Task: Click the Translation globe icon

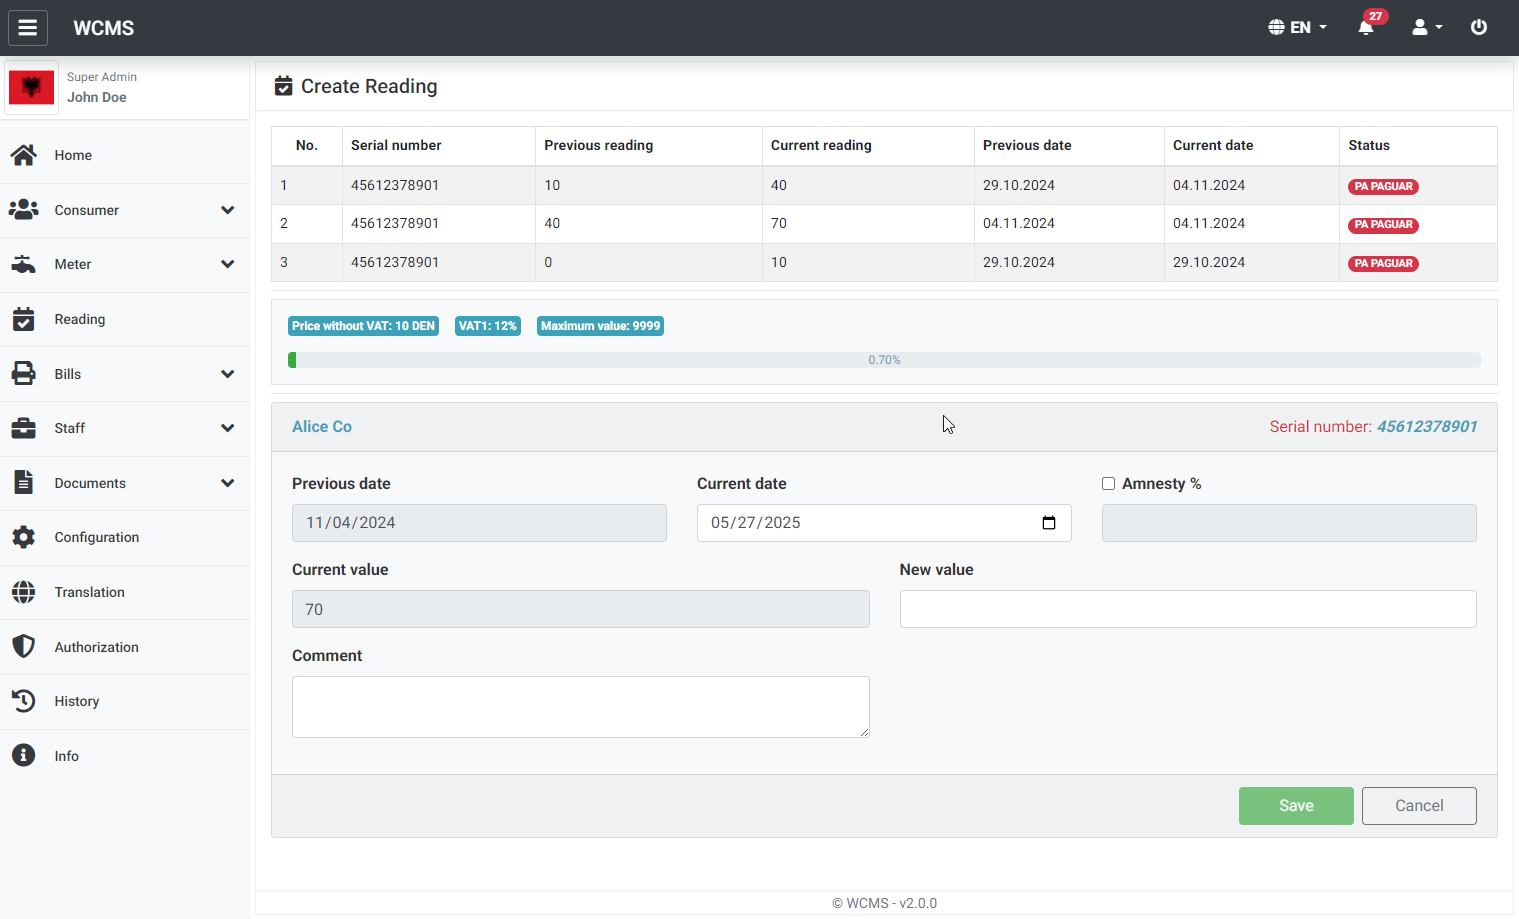Action: 24,592
